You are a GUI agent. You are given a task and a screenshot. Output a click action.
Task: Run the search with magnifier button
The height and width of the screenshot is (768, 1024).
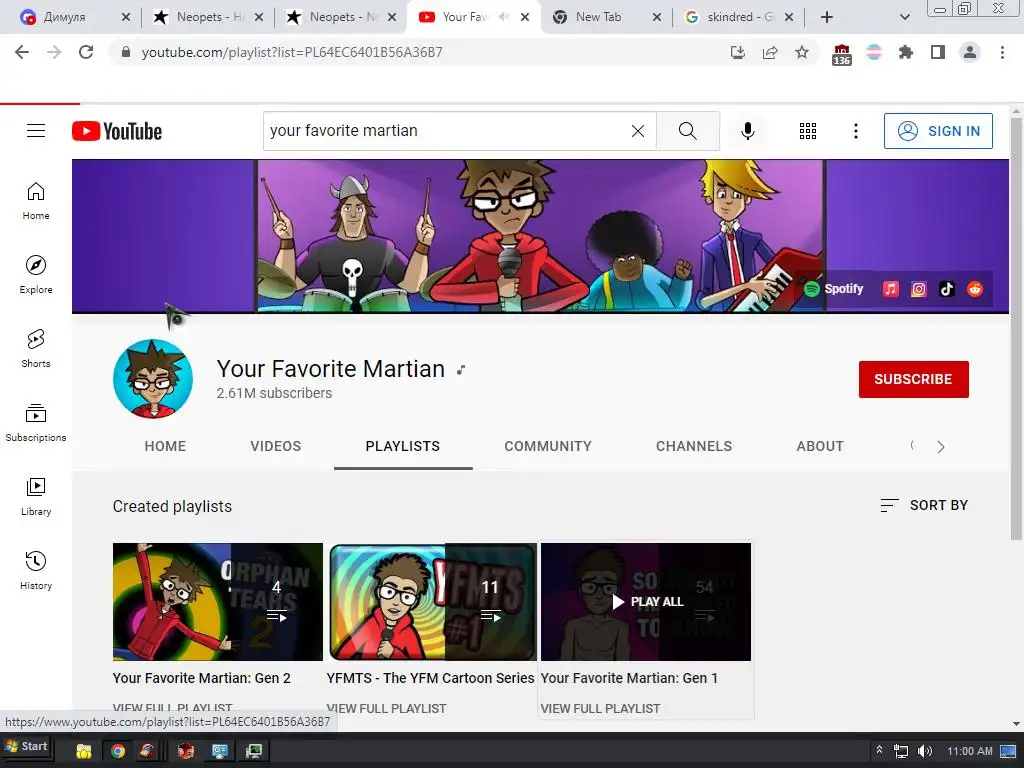pos(688,131)
